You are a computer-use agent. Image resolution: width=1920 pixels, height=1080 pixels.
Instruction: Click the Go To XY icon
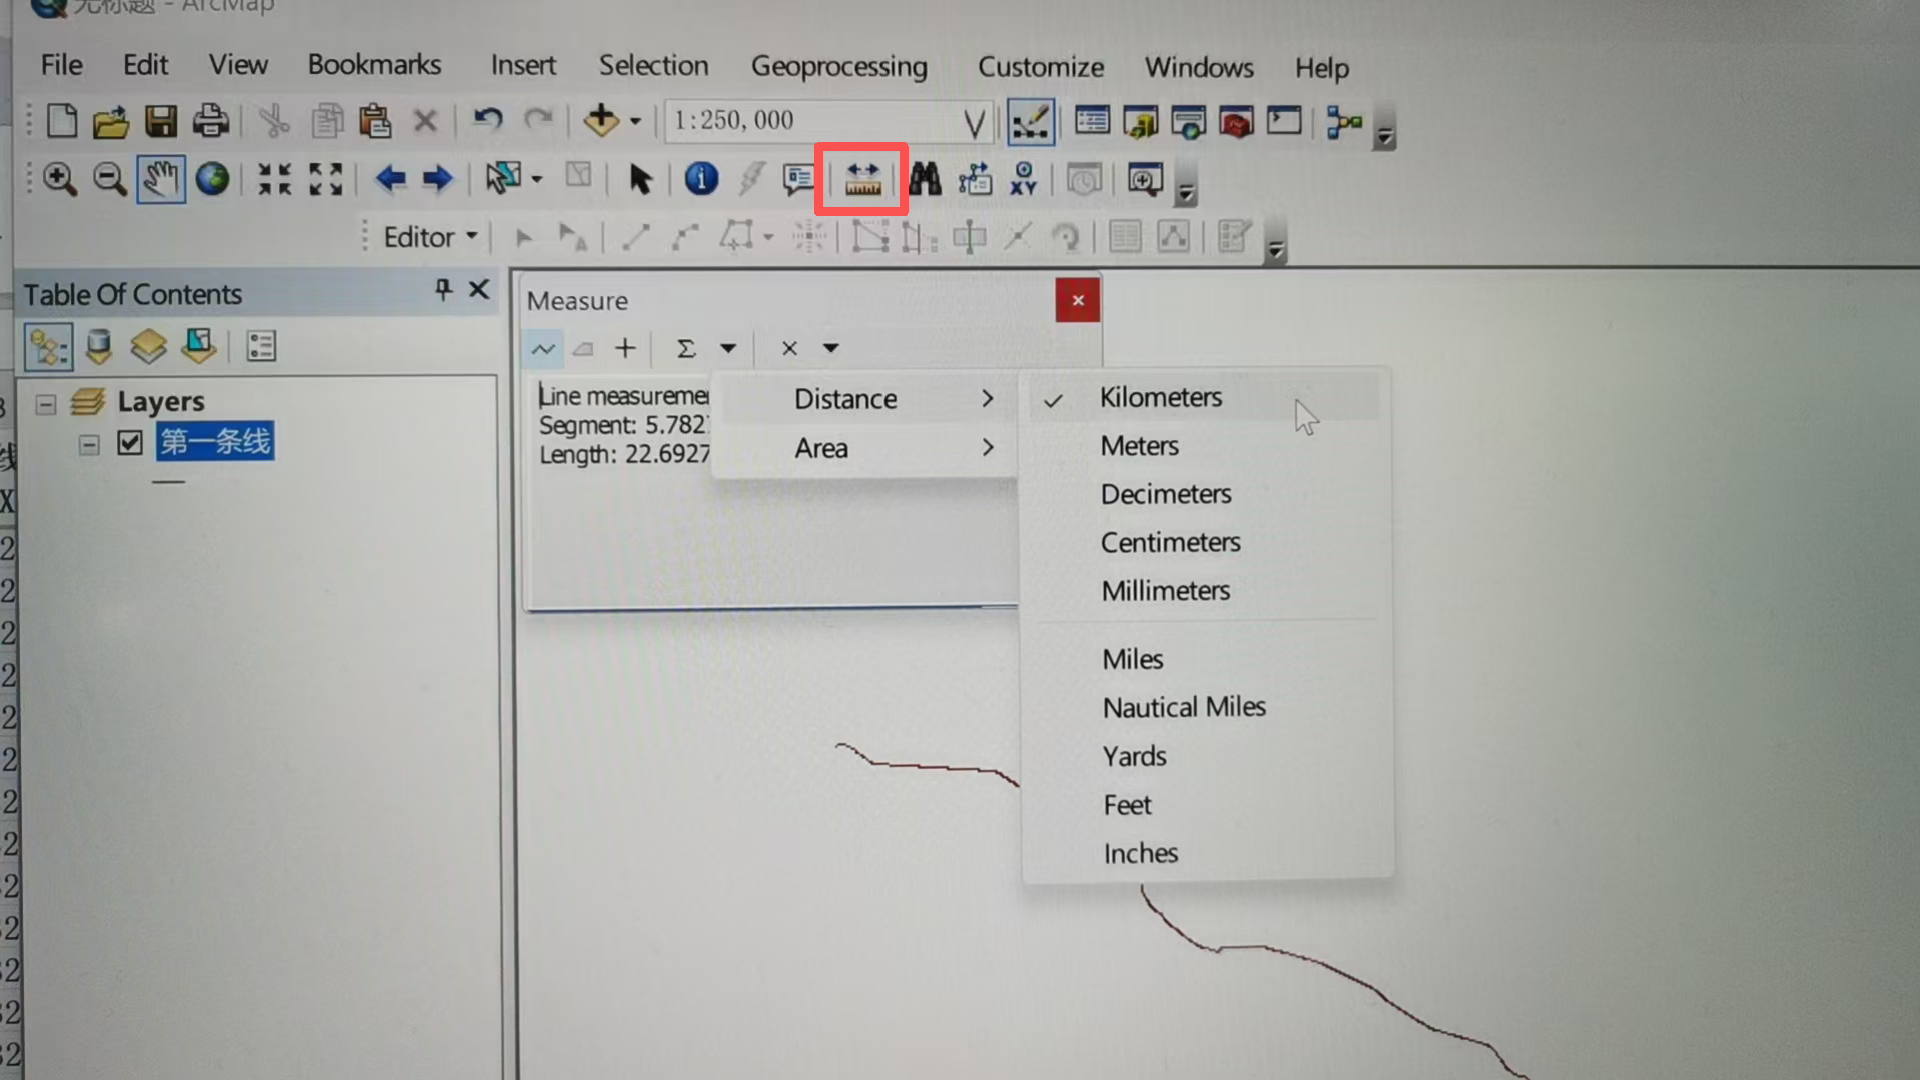coord(1023,180)
